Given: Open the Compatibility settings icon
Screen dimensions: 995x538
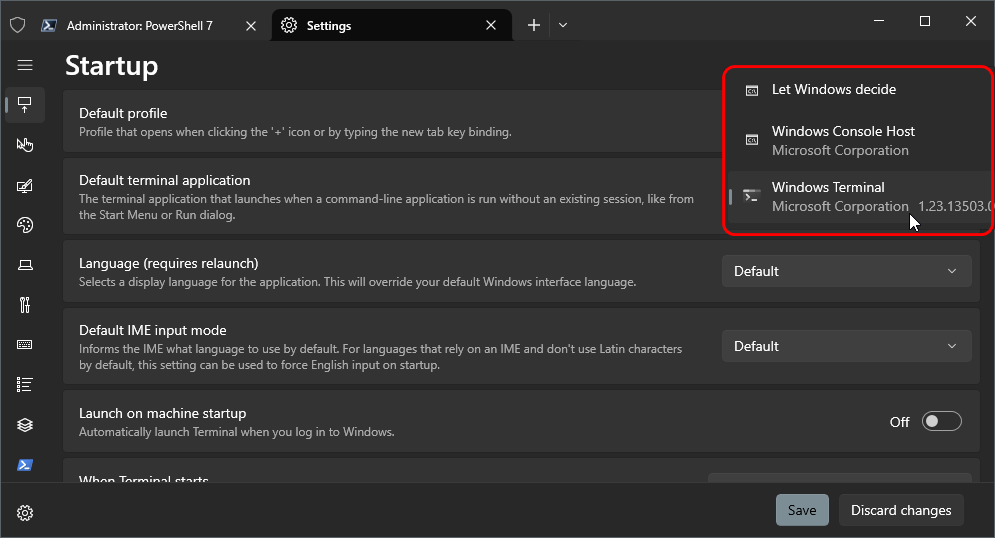Looking at the screenshot, I should 25,305.
